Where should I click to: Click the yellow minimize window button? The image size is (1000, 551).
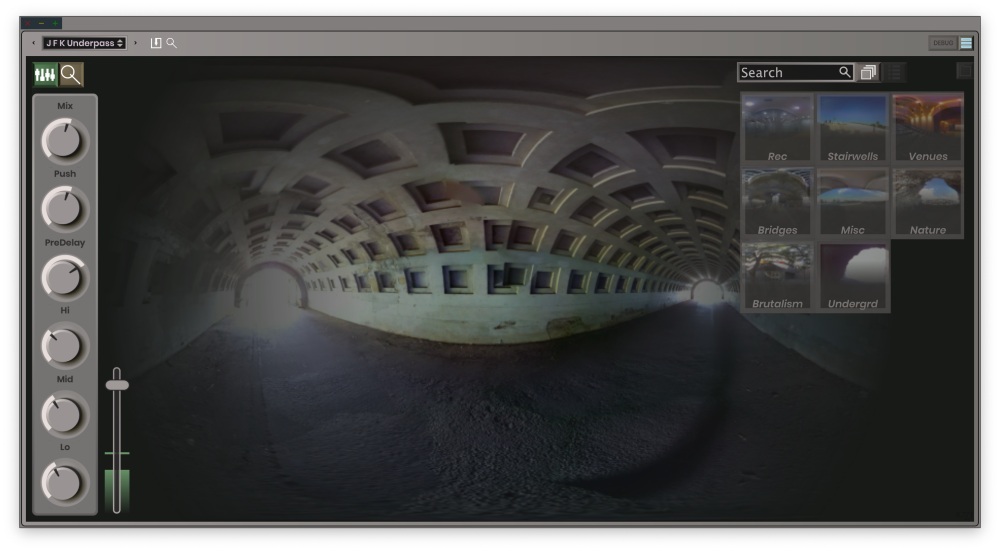[x=41, y=24]
